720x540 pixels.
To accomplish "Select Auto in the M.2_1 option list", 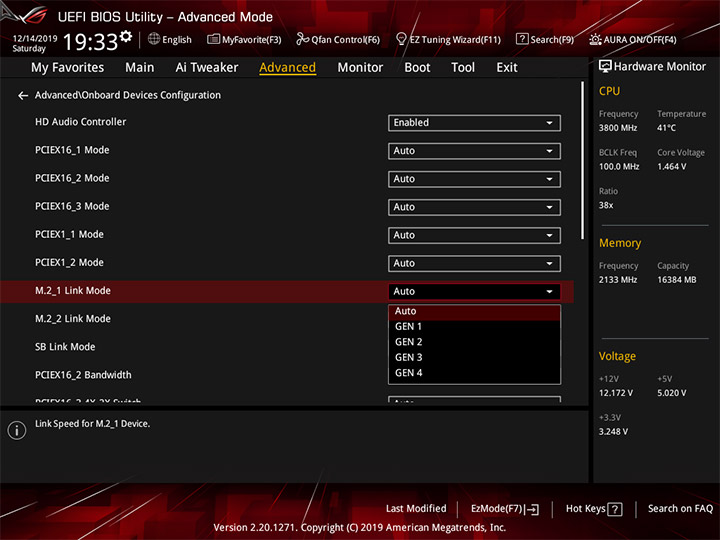I will [474, 312].
